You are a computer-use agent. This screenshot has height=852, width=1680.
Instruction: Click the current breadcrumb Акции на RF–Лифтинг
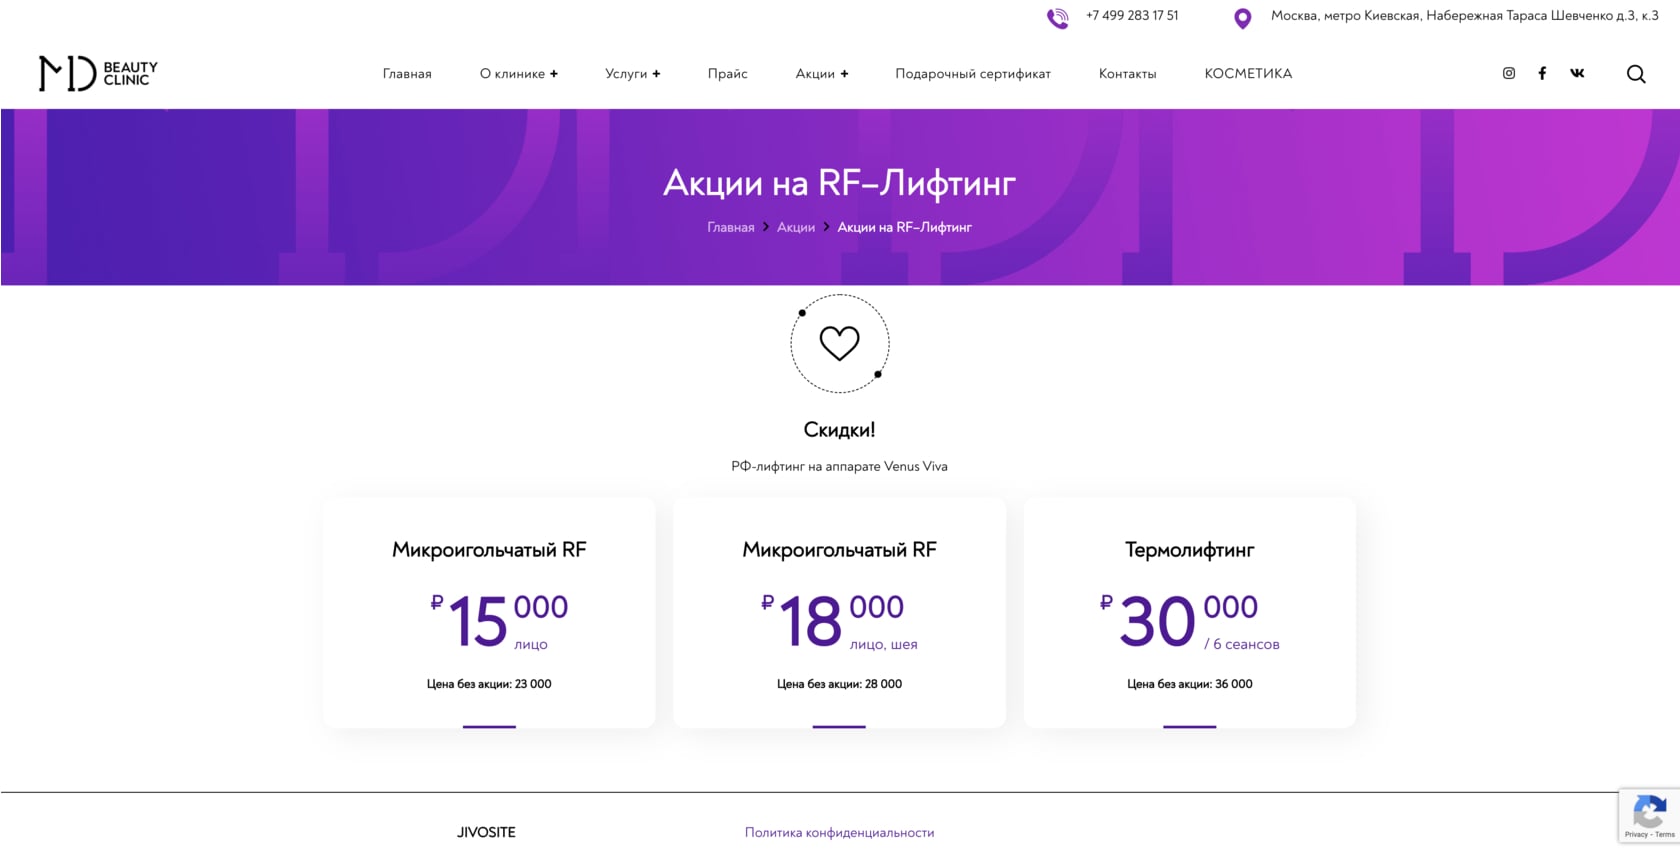coord(904,227)
